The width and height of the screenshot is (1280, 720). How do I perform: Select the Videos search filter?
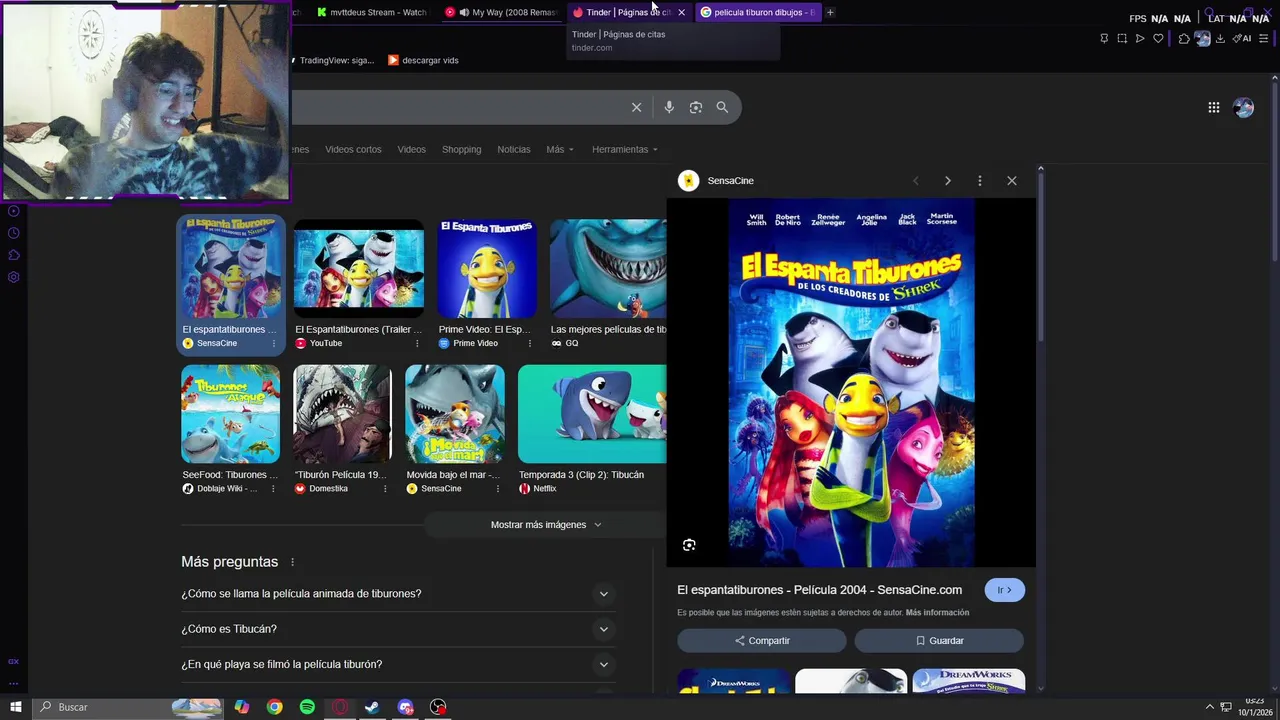tap(411, 149)
